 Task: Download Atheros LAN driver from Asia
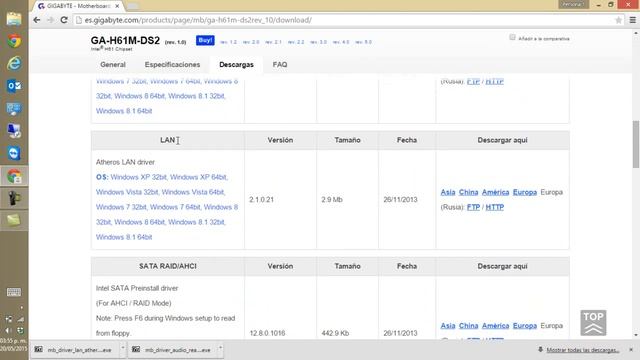click(448, 192)
